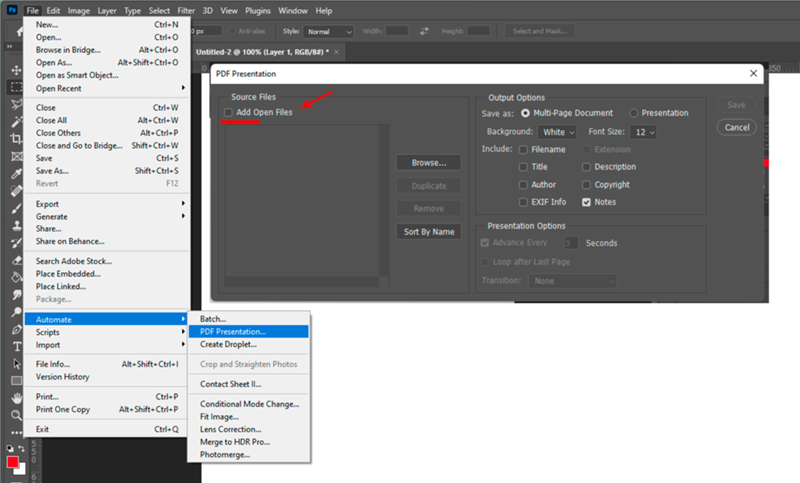Select the Crop tool
Viewport: 800px width, 483px height.
16,139
